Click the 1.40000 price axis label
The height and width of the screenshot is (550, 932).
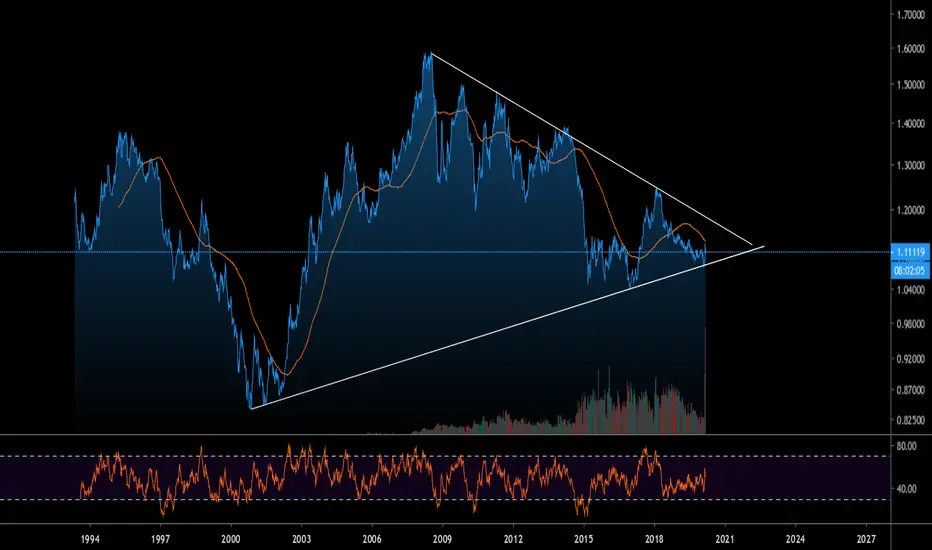[x=911, y=124]
